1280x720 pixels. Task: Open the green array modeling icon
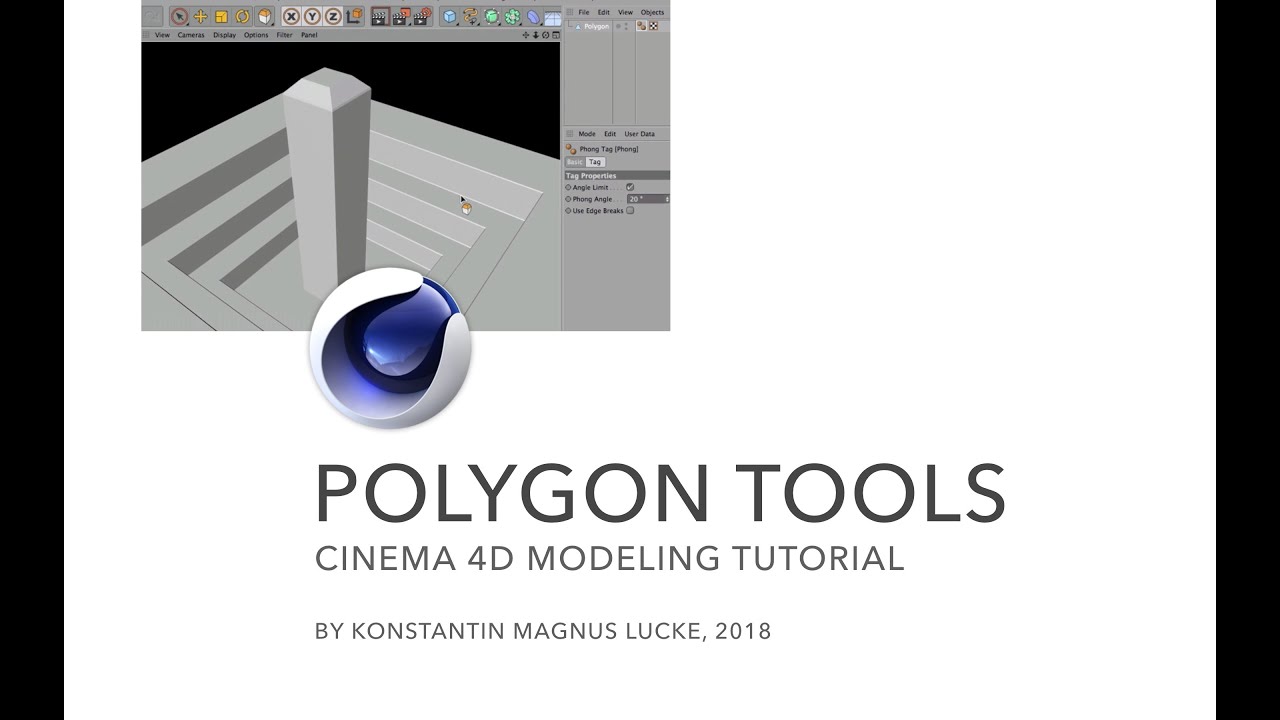pyautogui.click(x=512, y=16)
